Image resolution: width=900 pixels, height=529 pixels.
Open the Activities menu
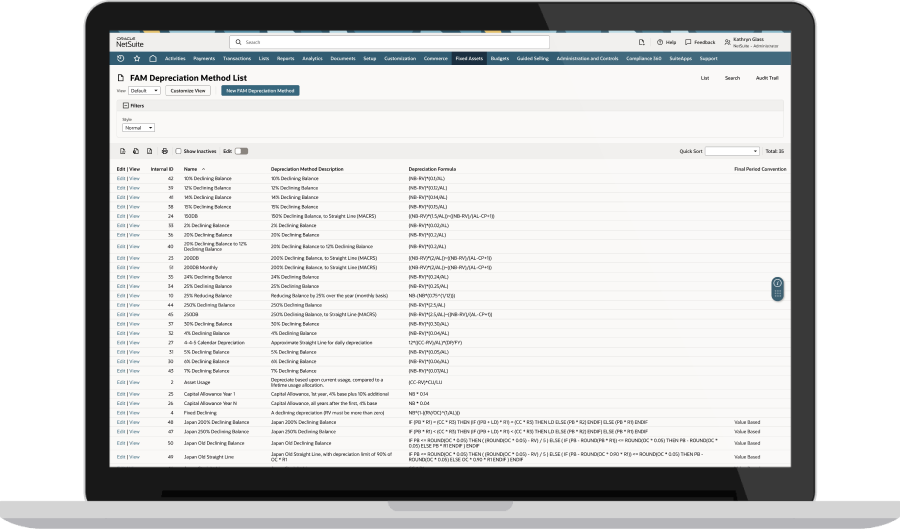[175, 59]
